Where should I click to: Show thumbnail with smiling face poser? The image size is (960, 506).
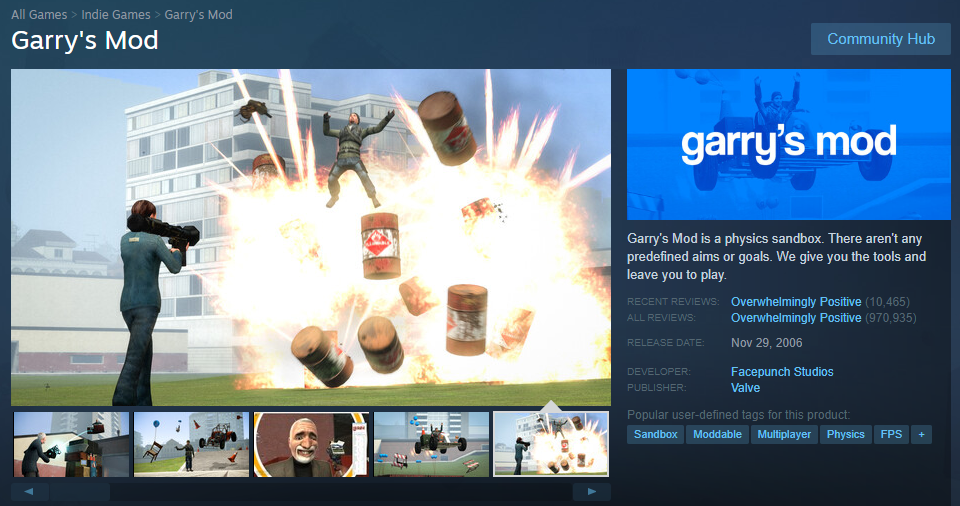(312, 444)
